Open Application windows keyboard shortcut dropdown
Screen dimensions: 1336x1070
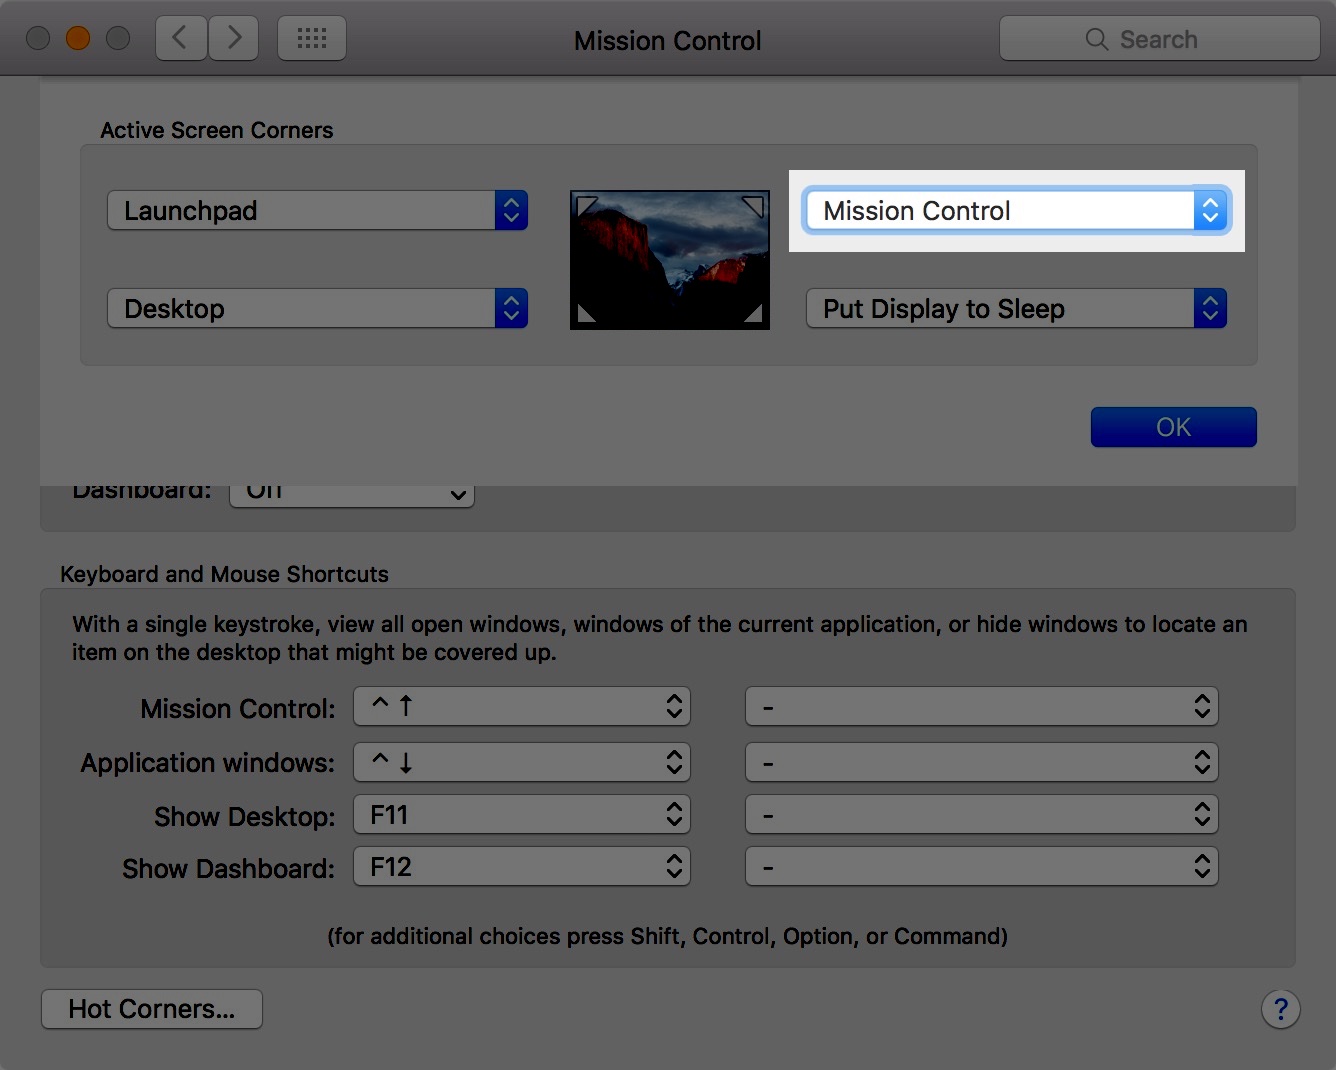coord(522,763)
